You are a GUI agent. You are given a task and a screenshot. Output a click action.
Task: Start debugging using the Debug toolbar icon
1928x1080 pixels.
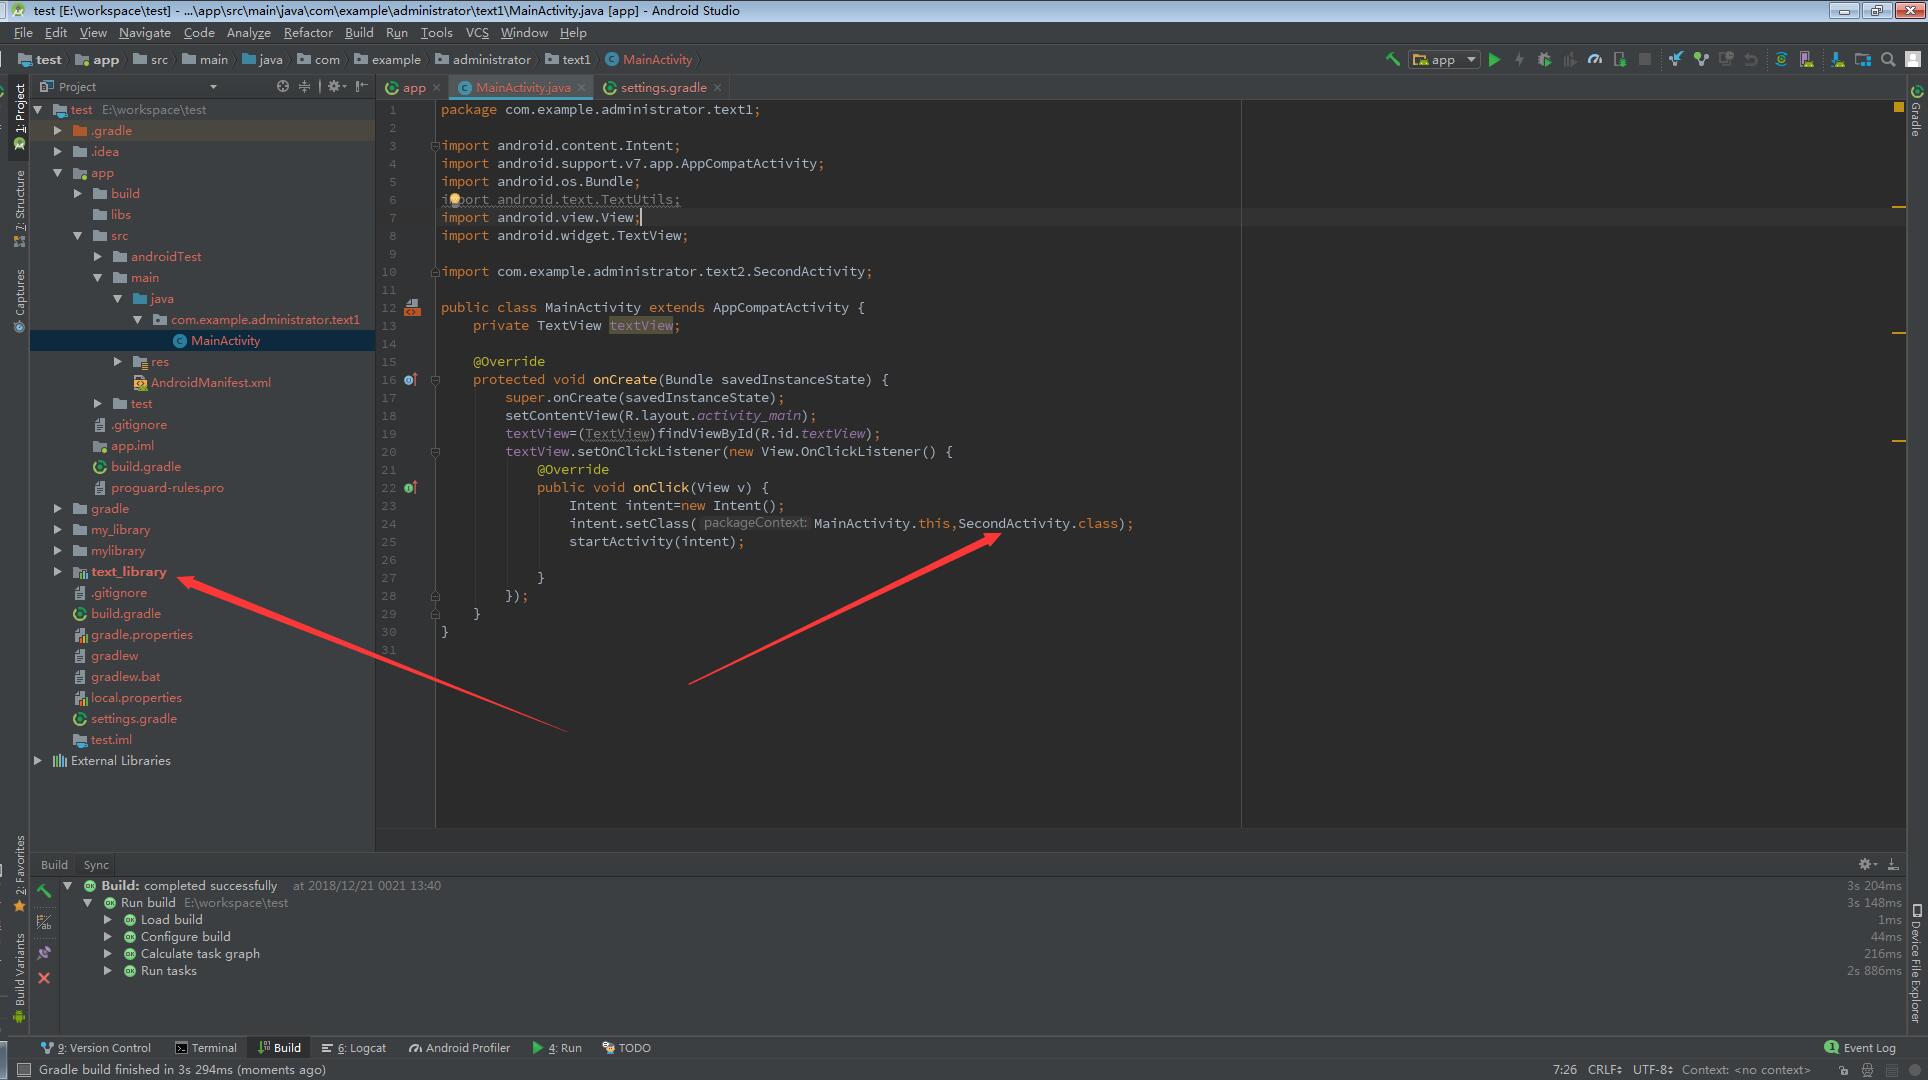click(1545, 59)
